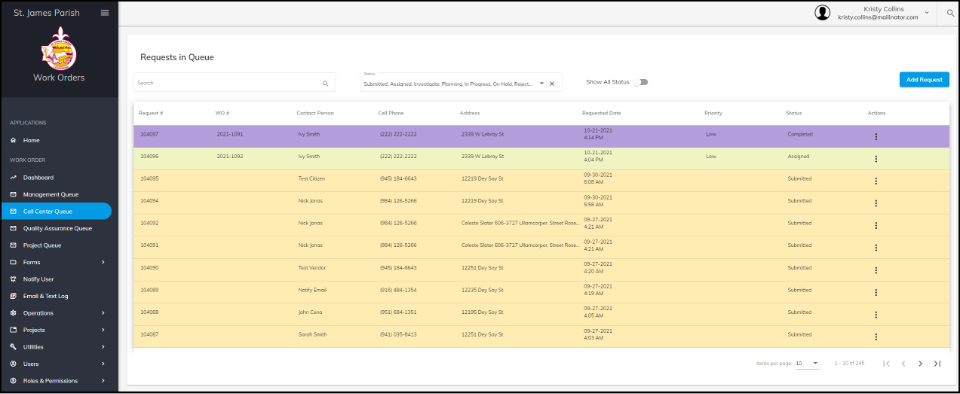Open the Dashboard page

pos(39,177)
